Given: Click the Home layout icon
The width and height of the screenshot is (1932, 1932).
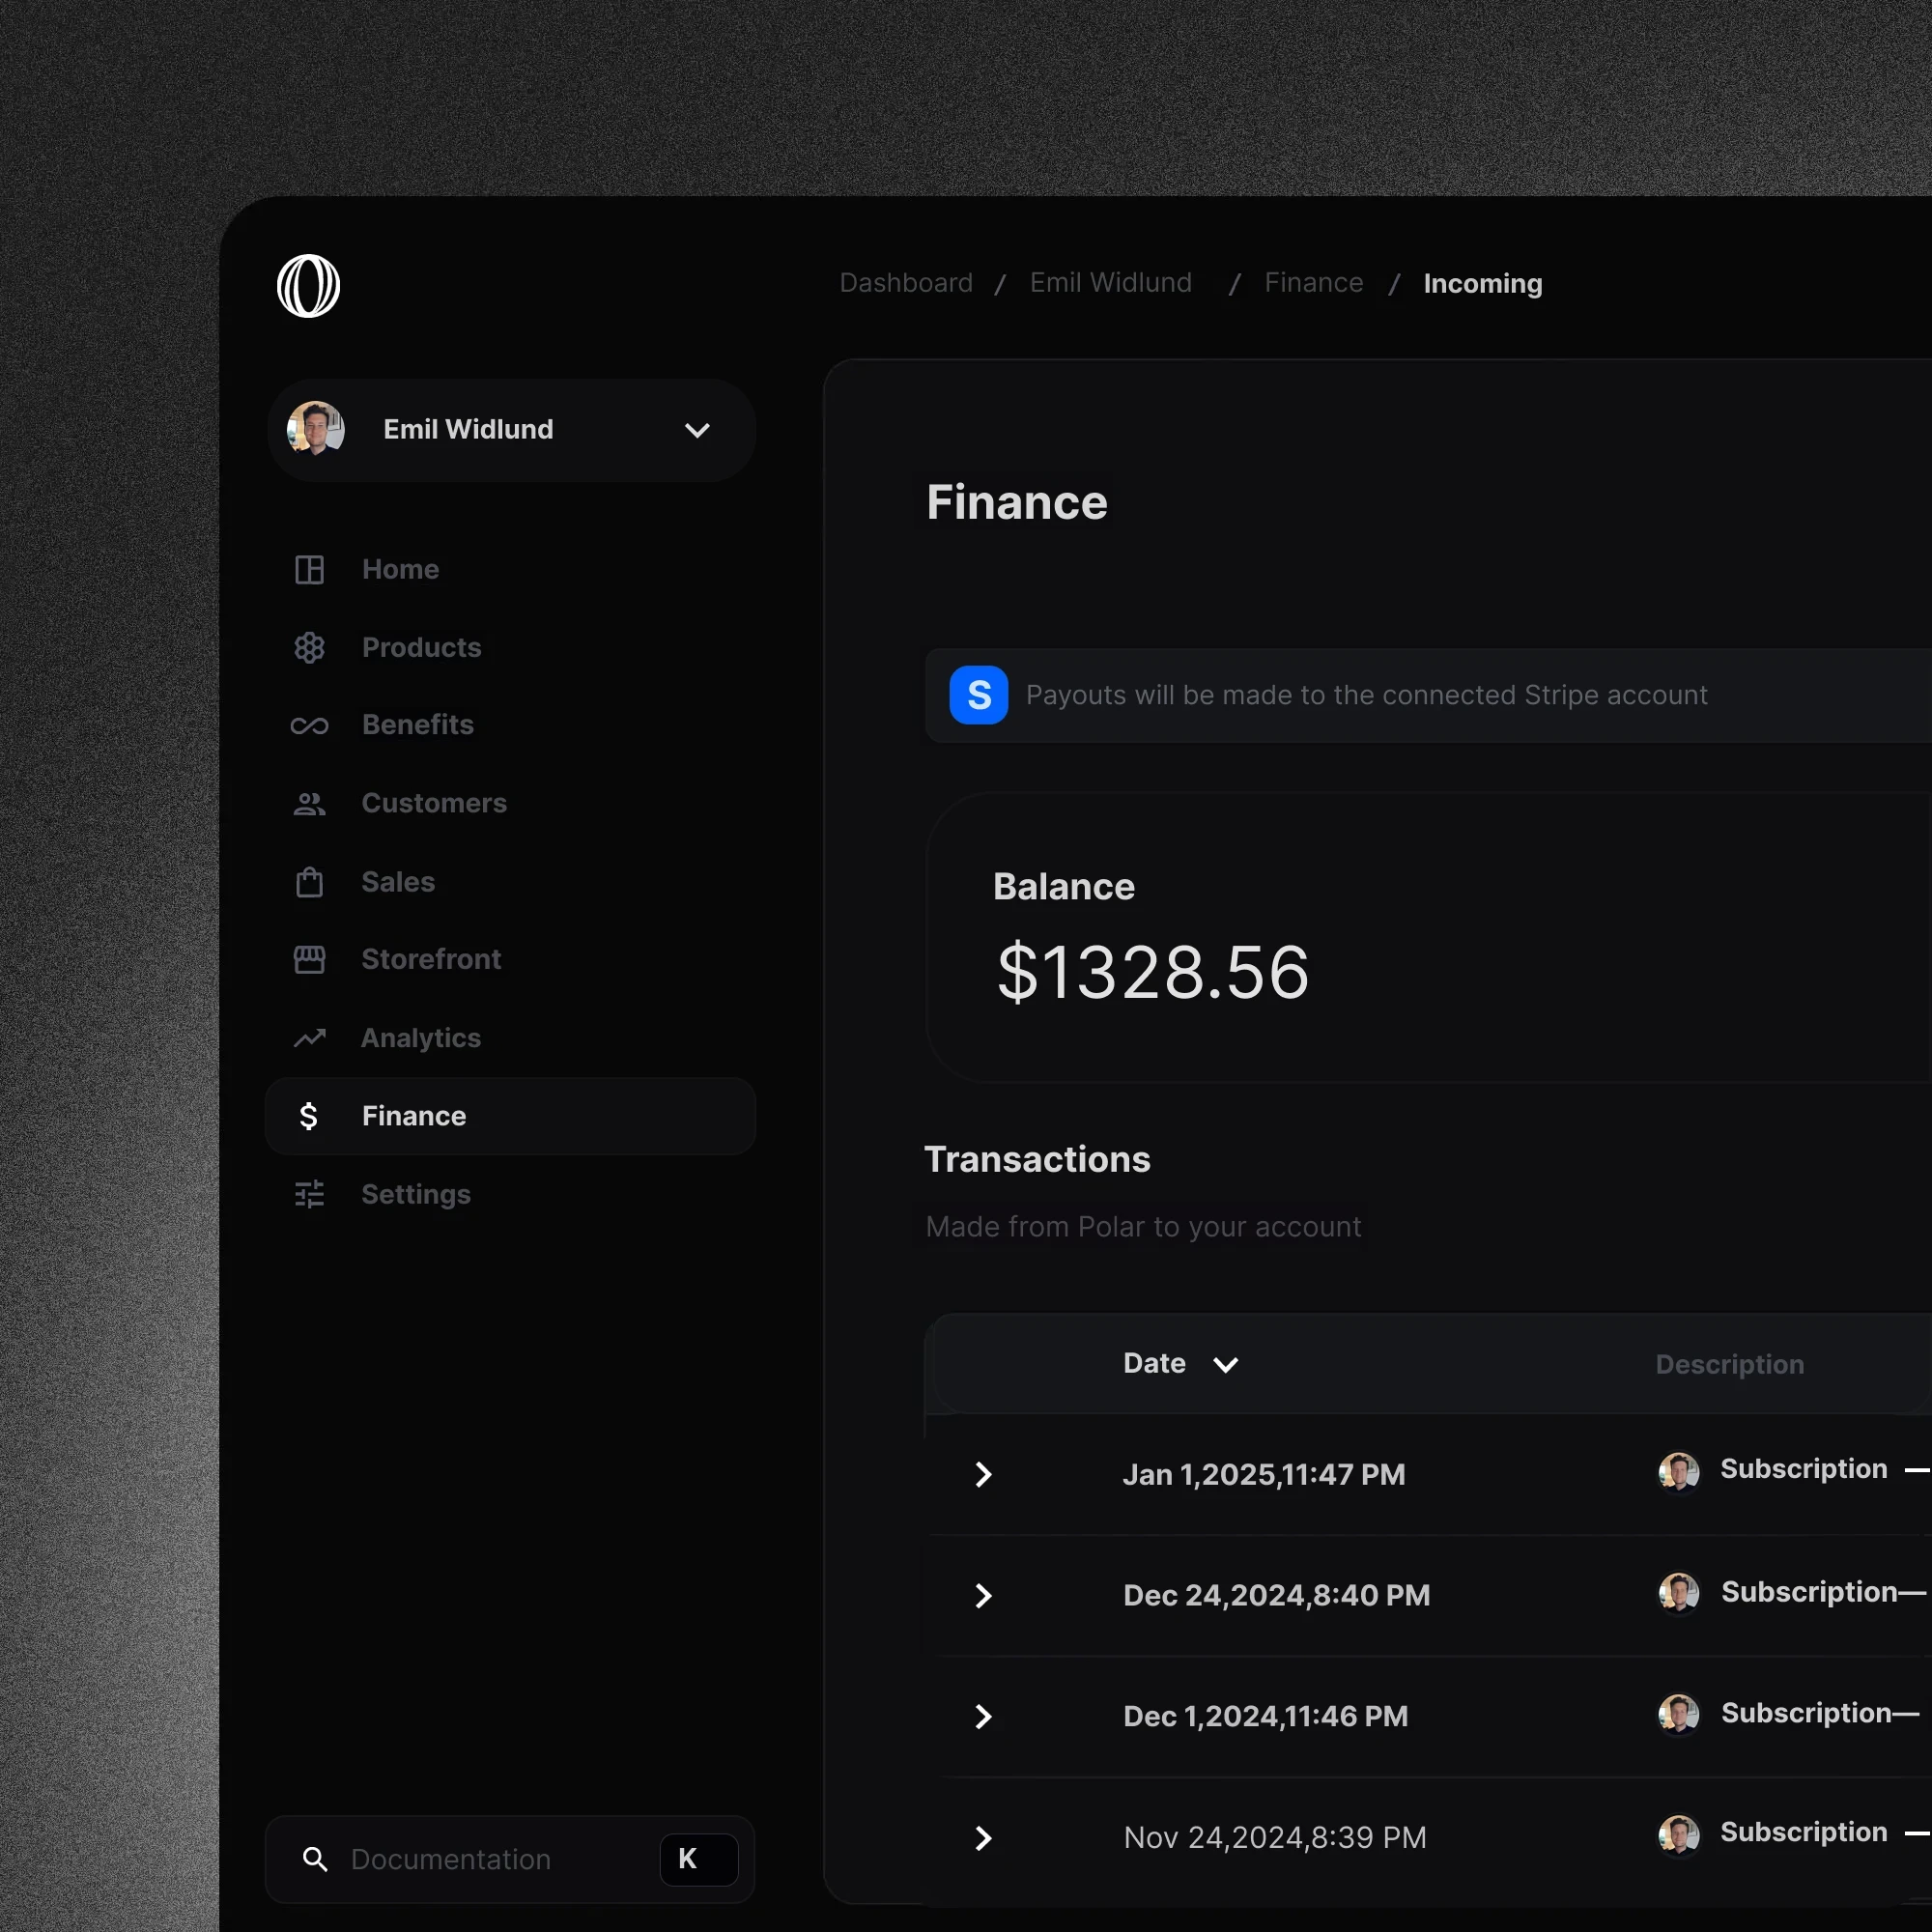Looking at the screenshot, I should [x=309, y=569].
